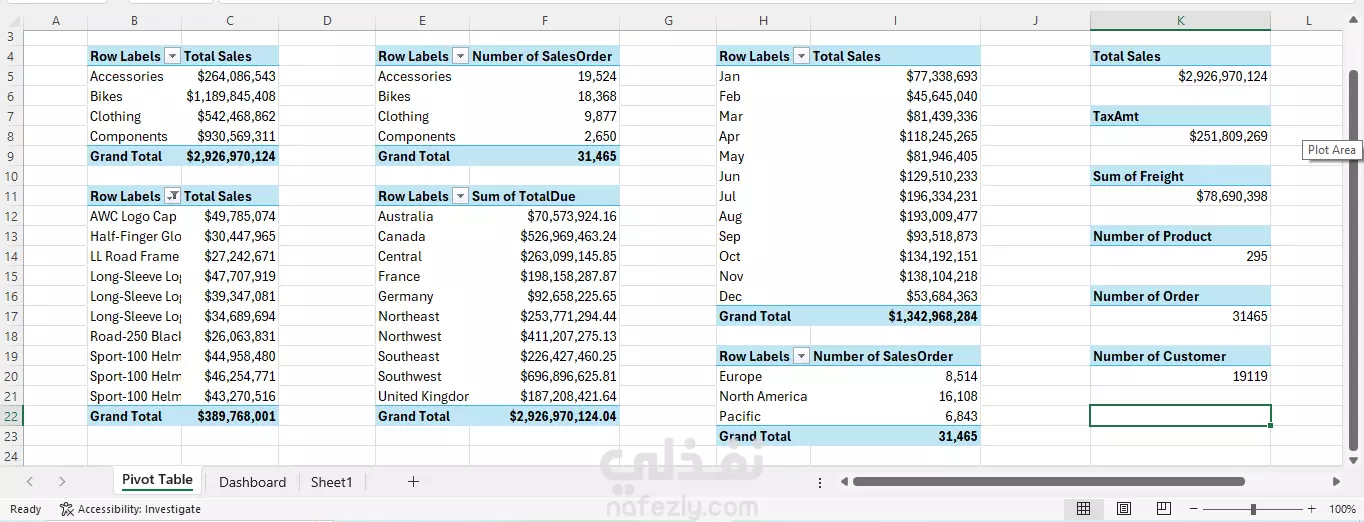The image size is (1364, 522).
Task: Click the horizontal scrollbar left arrow
Action: click(x=844, y=482)
